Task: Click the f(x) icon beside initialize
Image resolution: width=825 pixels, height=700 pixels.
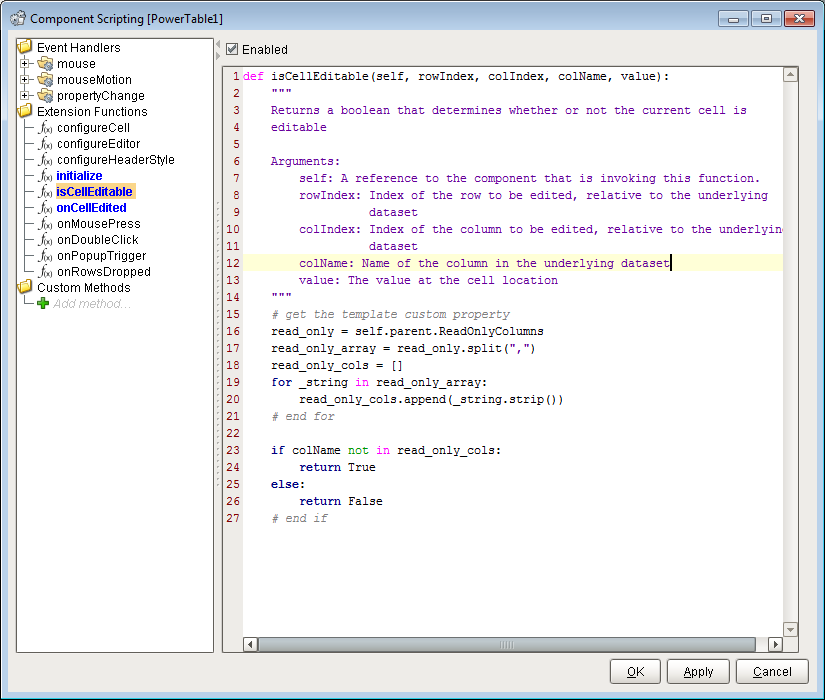Action: [x=45, y=176]
